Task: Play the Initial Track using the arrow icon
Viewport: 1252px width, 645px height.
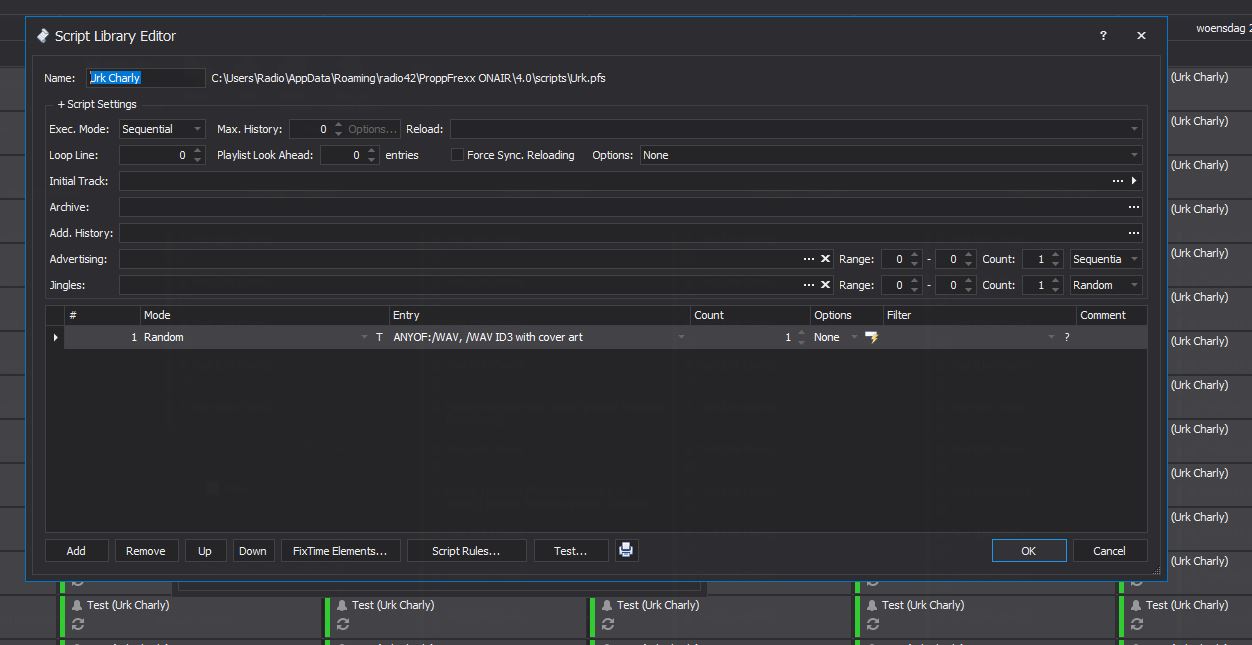Action: (1134, 181)
